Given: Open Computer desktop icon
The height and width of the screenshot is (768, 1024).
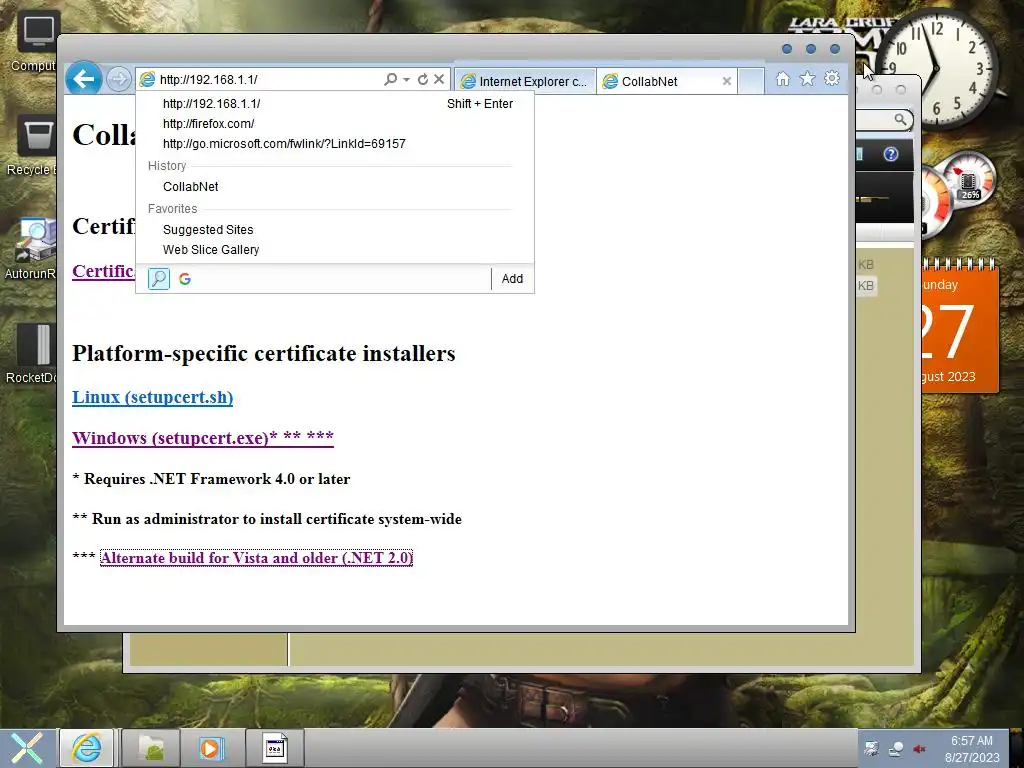Looking at the screenshot, I should point(35,42).
